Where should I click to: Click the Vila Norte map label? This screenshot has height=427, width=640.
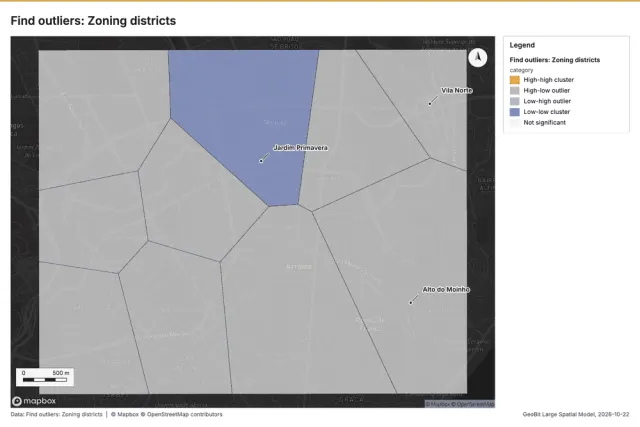coord(457,90)
